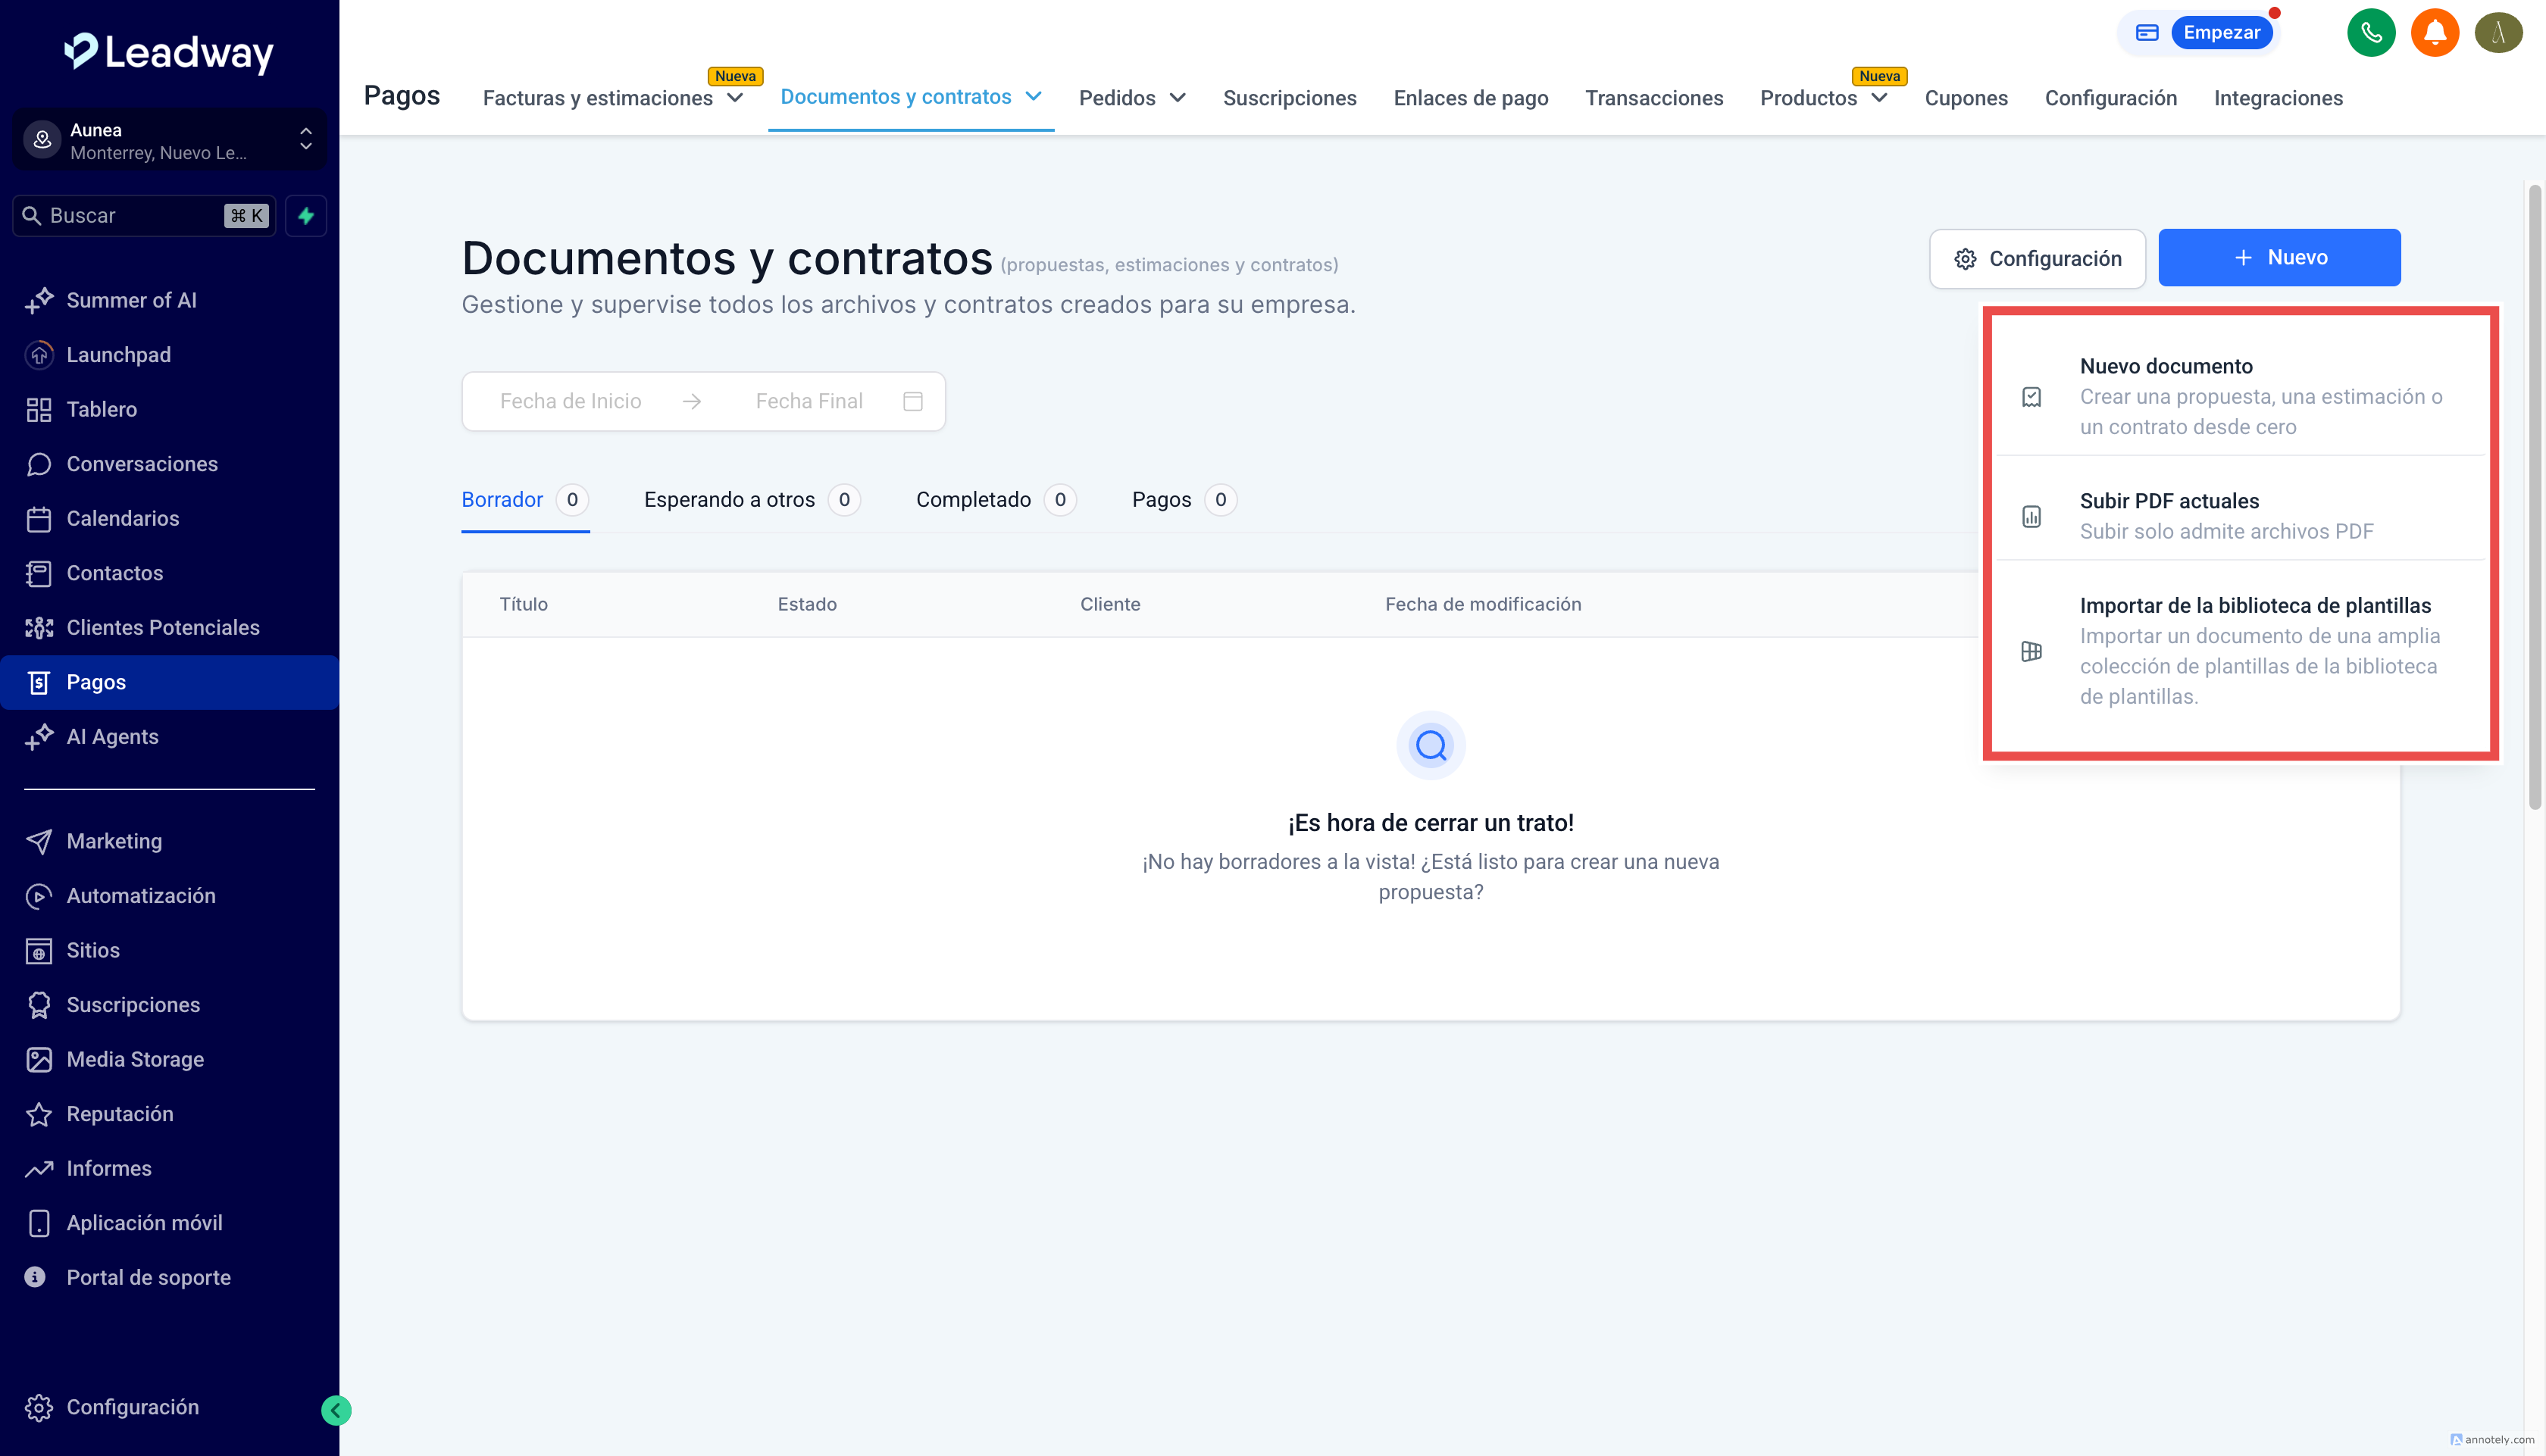Switch to the Completado tab

[973, 500]
